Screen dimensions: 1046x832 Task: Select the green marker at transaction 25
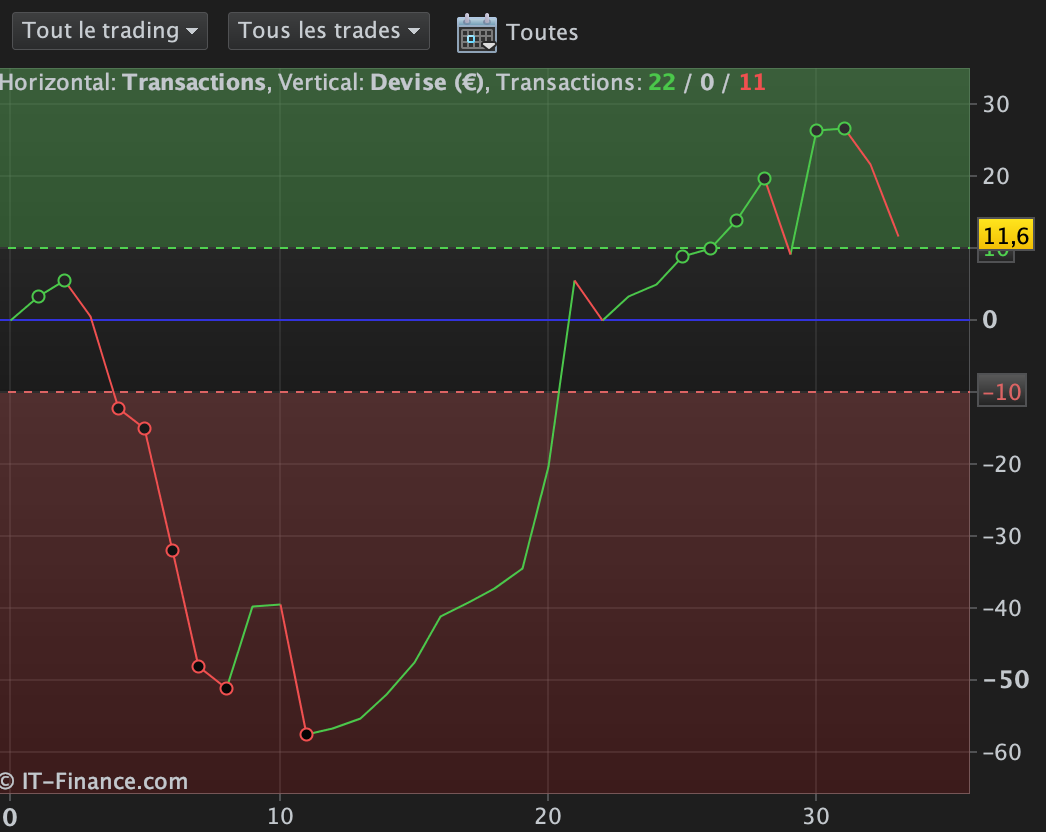click(682, 256)
